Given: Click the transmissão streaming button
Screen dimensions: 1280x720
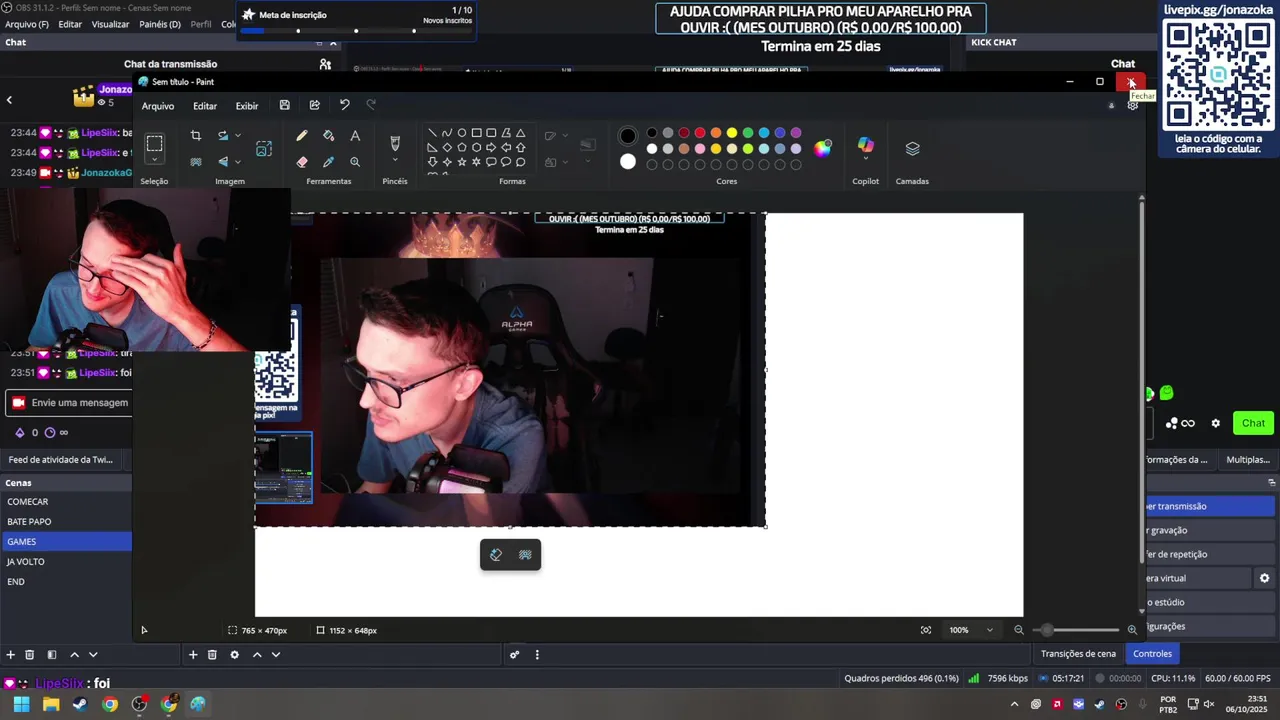Looking at the screenshot, I should click(x=1210, y=506).
